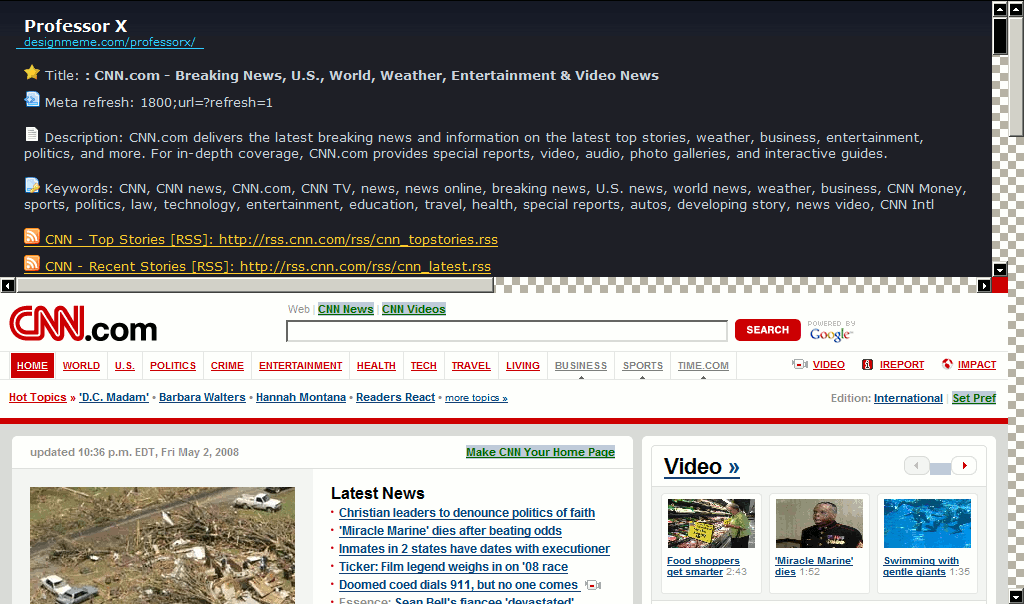Screen dimensions: 1024x604
Task: Click next arrow in the Video carousel
Action: (x=964, y=466)
